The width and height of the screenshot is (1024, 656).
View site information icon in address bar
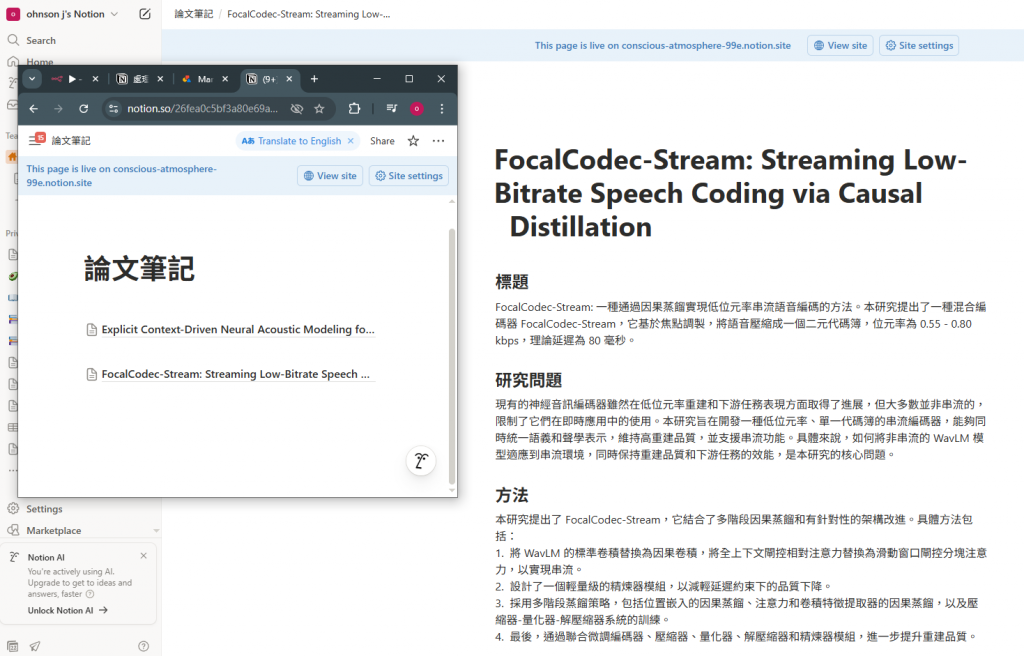114,108
